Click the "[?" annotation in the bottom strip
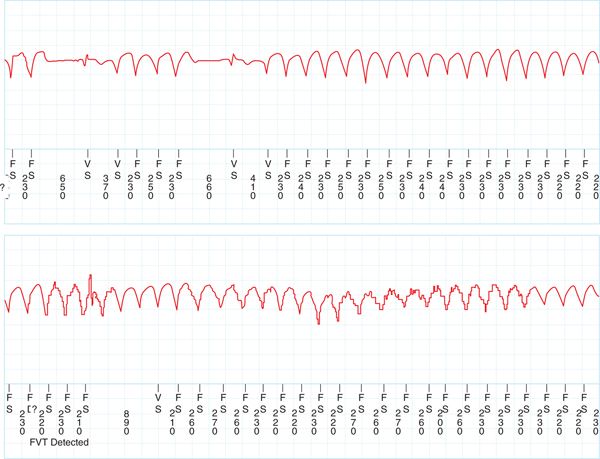600x459 pixels. pyautogui.click(x=32, y=410)
